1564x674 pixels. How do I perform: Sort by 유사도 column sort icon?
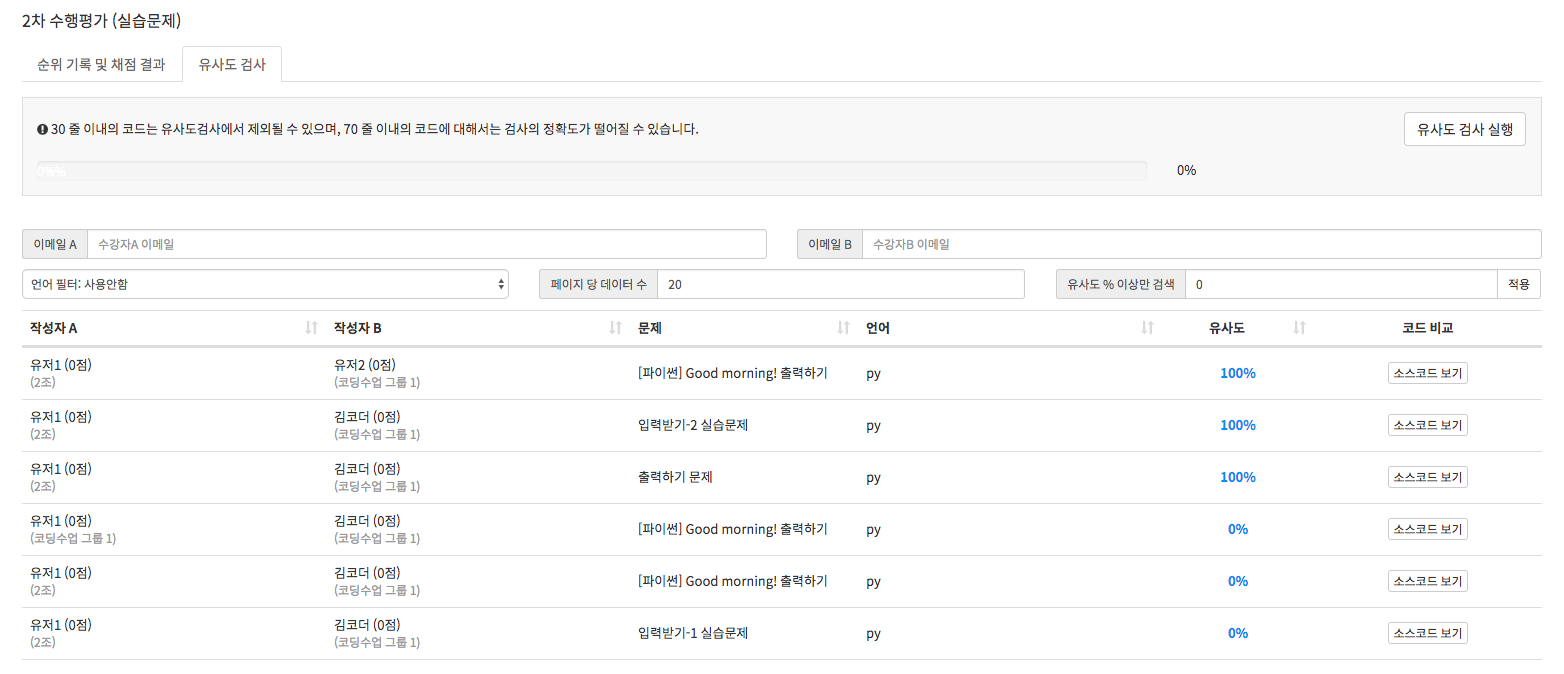coord(1299,328)
